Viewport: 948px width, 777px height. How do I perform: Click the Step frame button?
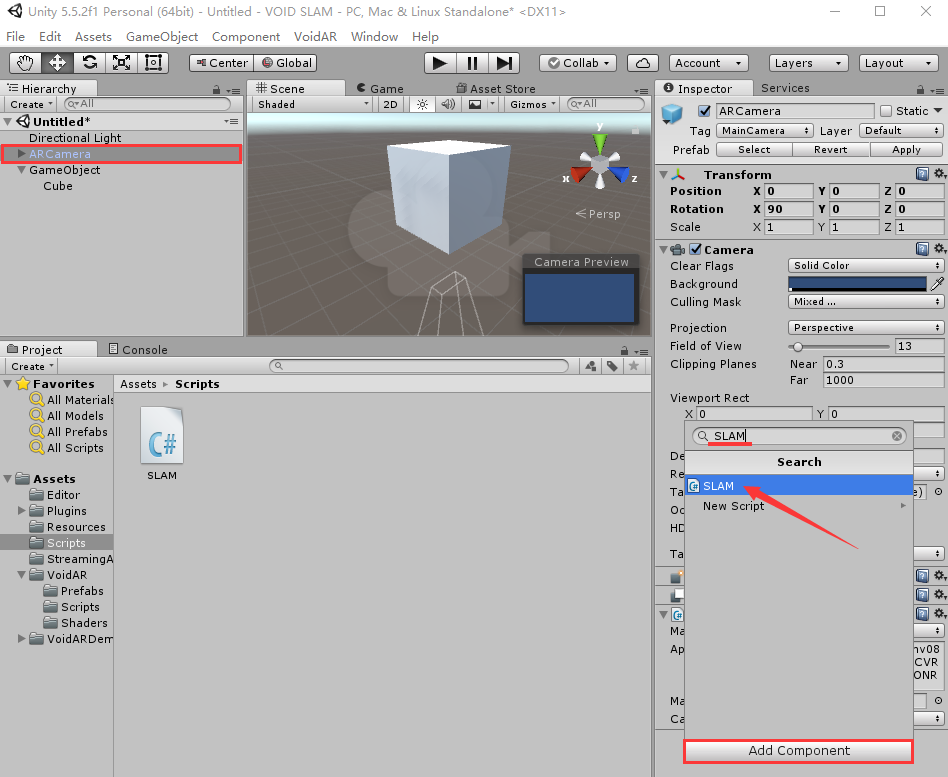point(504,63)
